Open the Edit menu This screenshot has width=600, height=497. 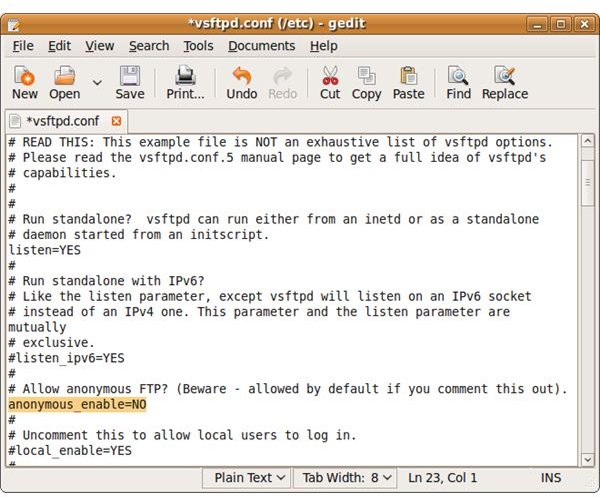coord(59,46)
